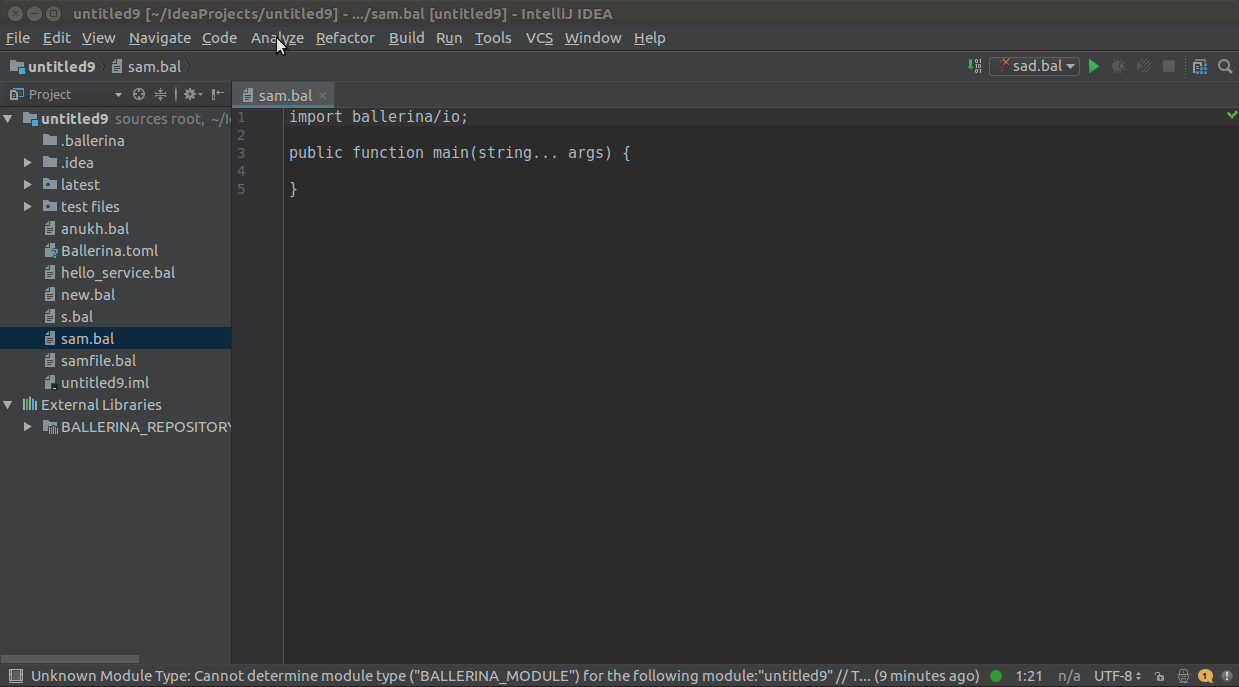Screen dimensions: 1239x687
Task: Toggle the read-only lock icon in status bar
Action: point(1160,676)
